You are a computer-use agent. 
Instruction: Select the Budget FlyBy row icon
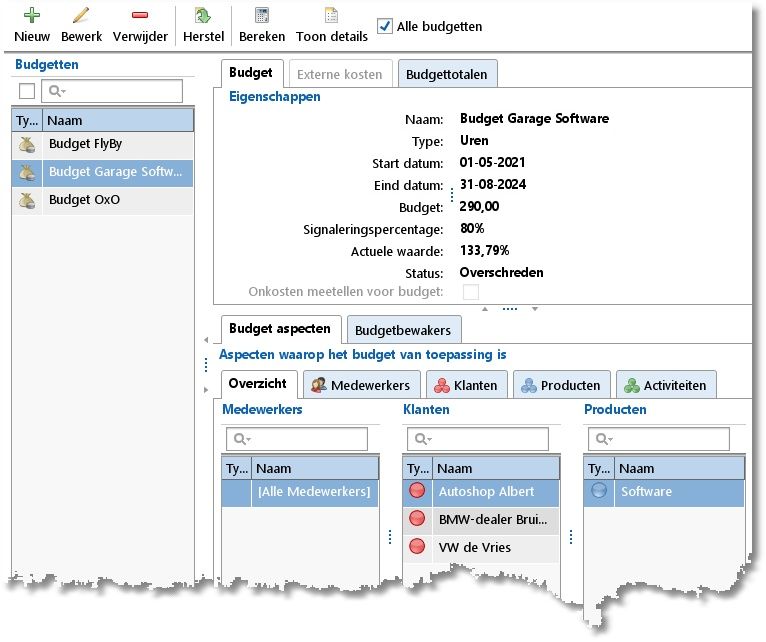(x=27, y=144)
